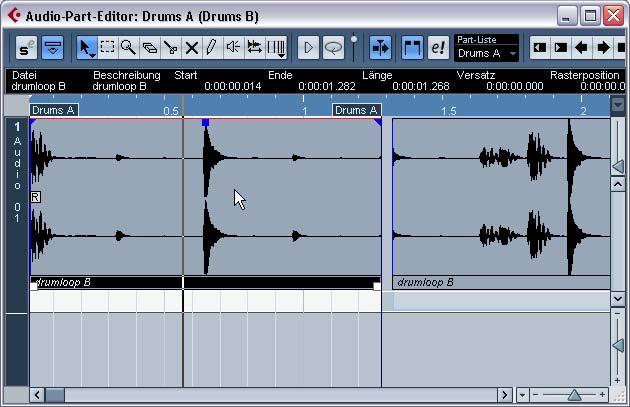Open the ruler format dropdown arrow

618,105
